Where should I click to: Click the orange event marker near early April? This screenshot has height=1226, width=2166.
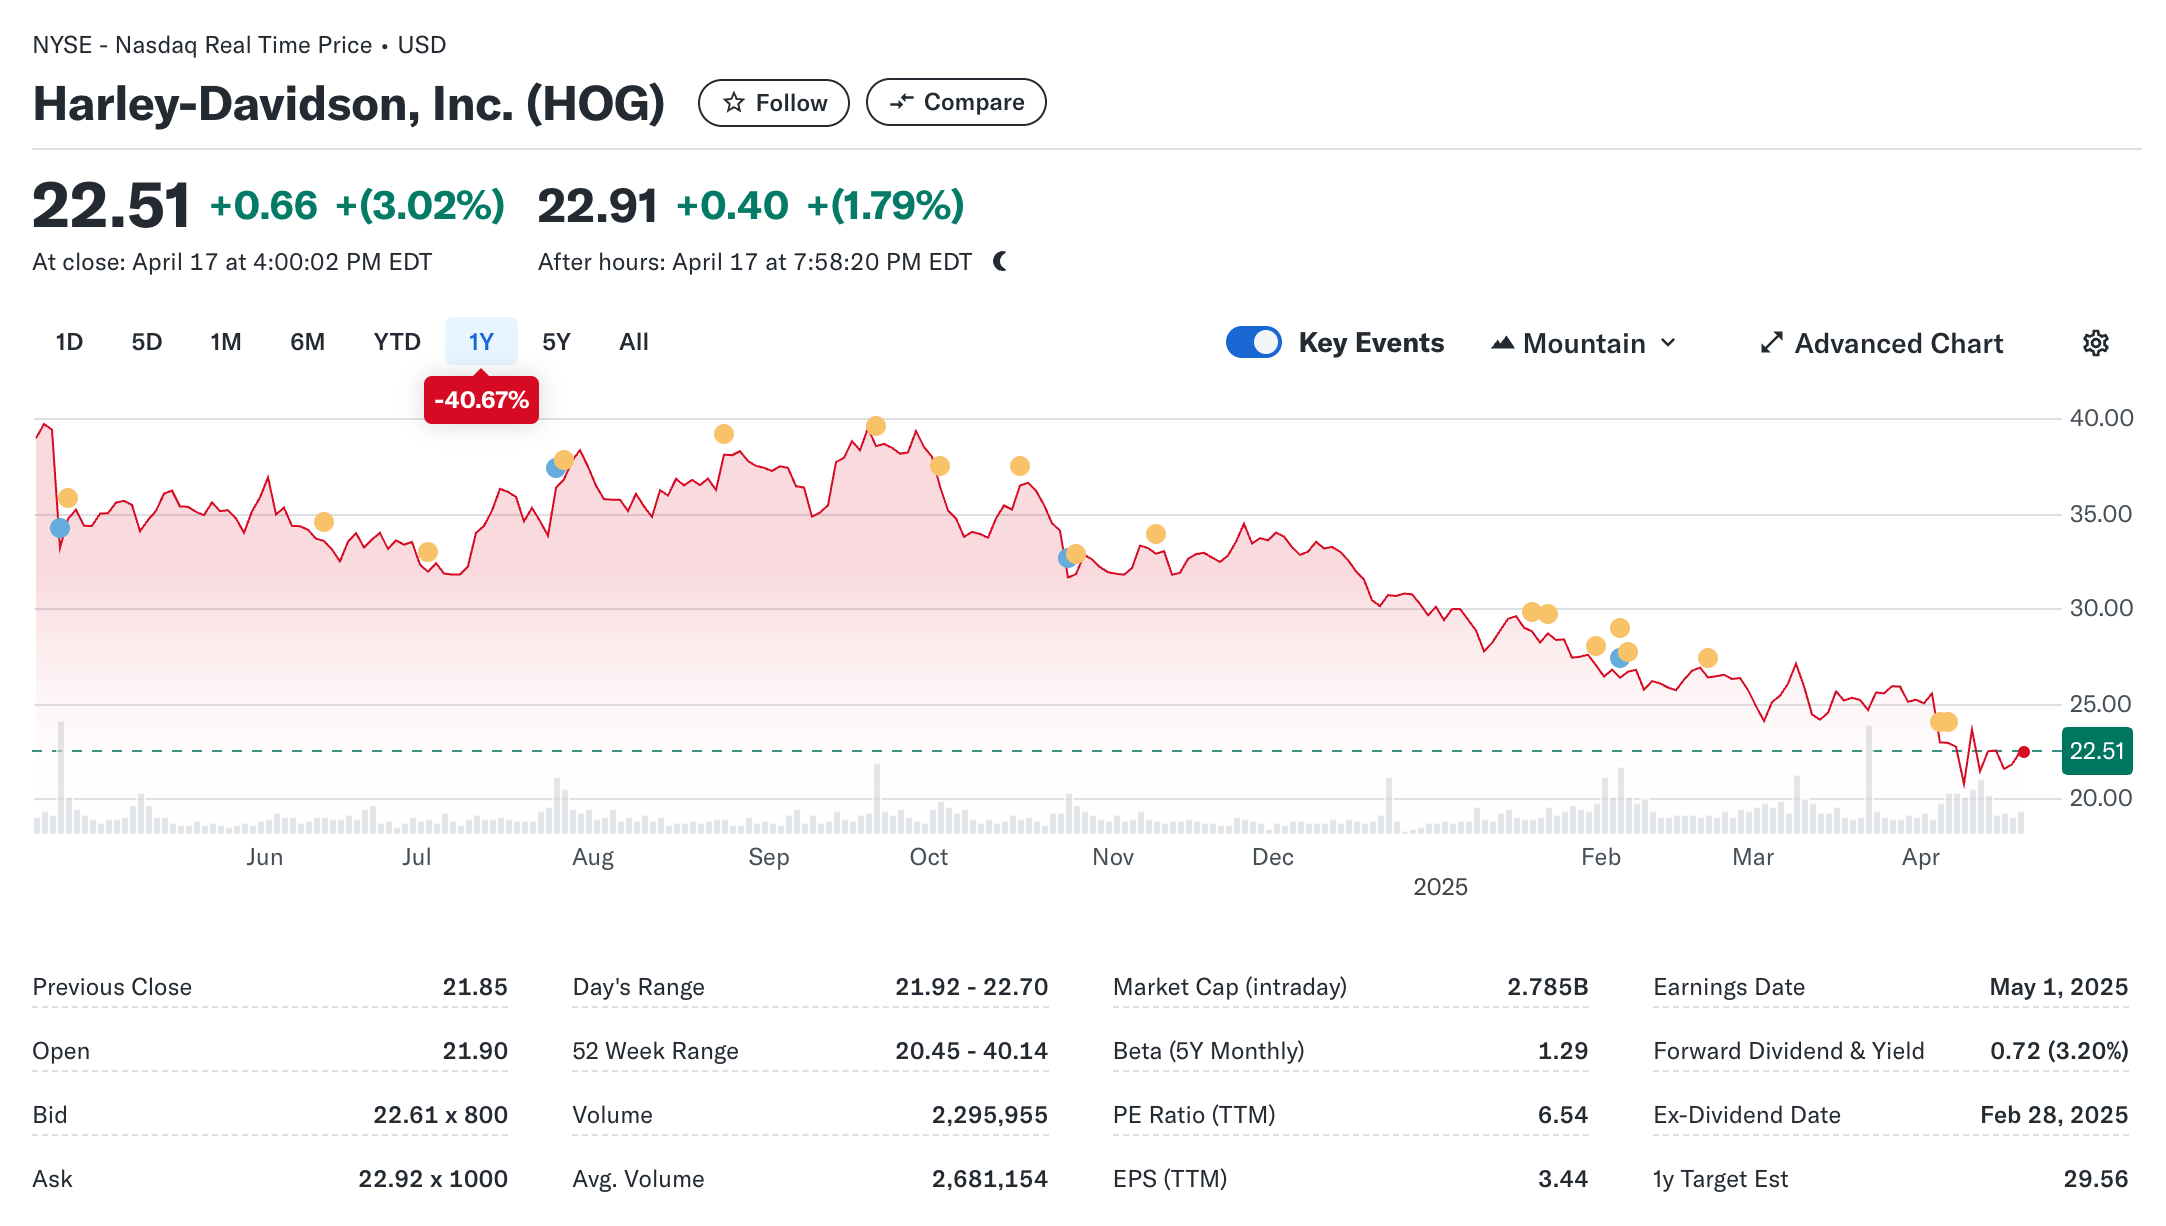pos(1944,722)
